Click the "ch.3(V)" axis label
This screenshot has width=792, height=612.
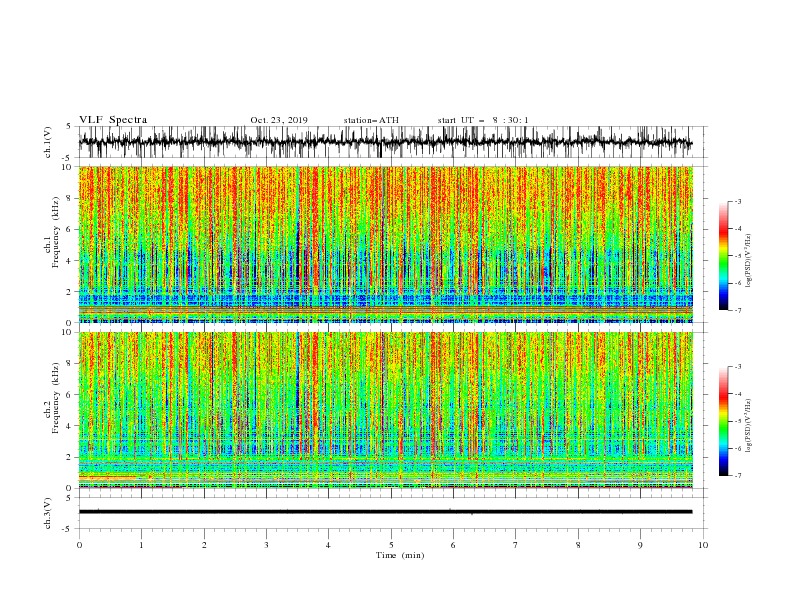48,513
